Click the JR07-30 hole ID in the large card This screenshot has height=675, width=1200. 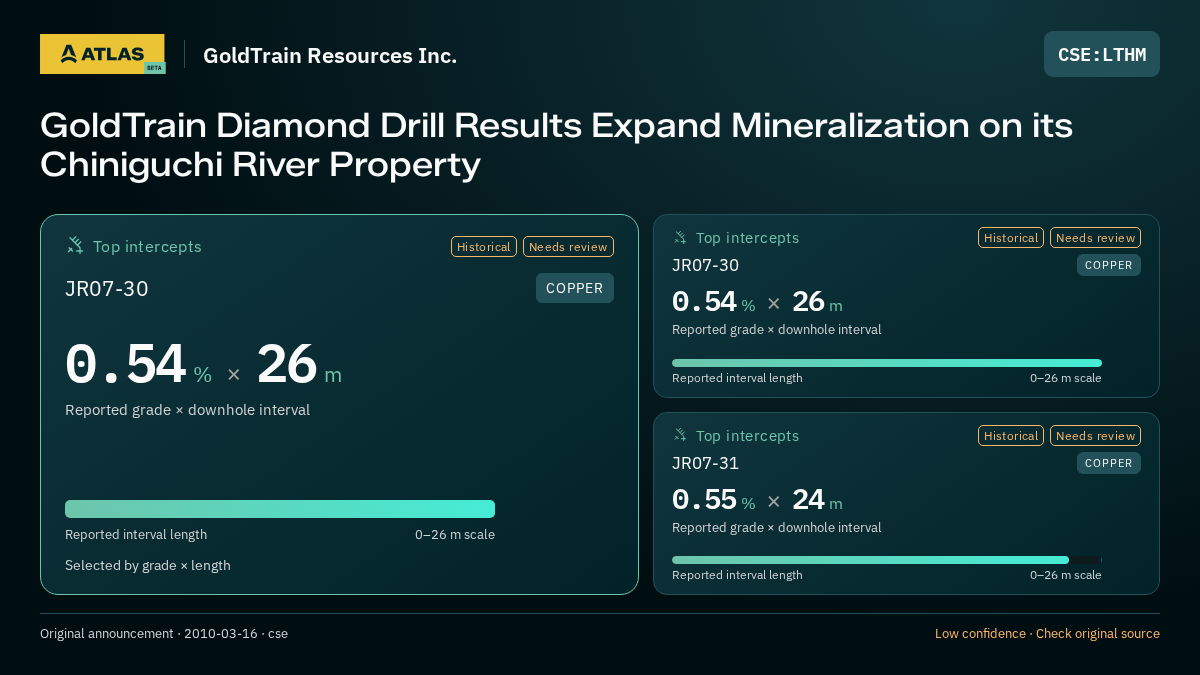[107, 289]
